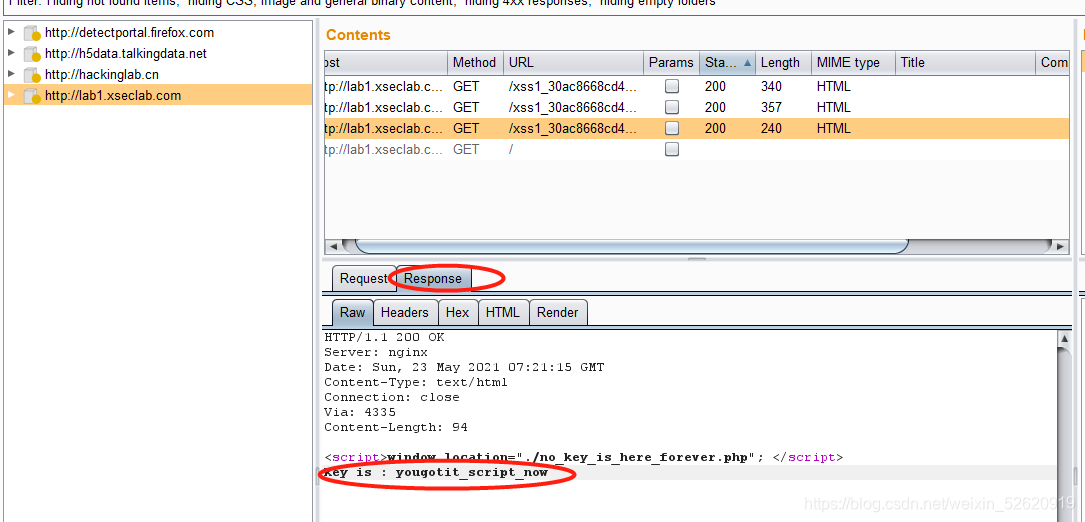Open the Hex view tab
The width and height of the screenshot is (1085, 522).
[457, 312]
